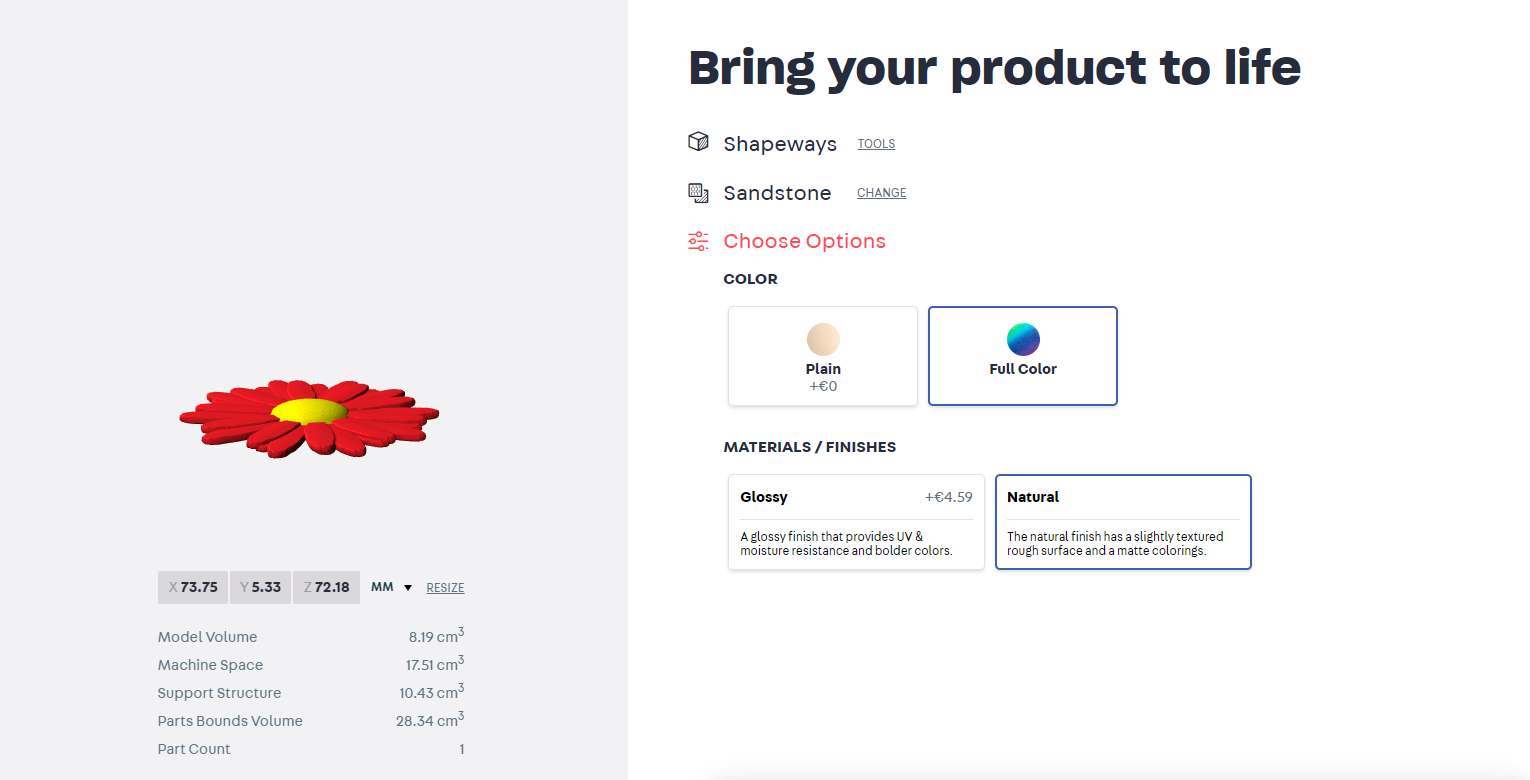Screen dimensions: 1530x780
Task: Click the RESIZE link
Action: click(445, 588)
